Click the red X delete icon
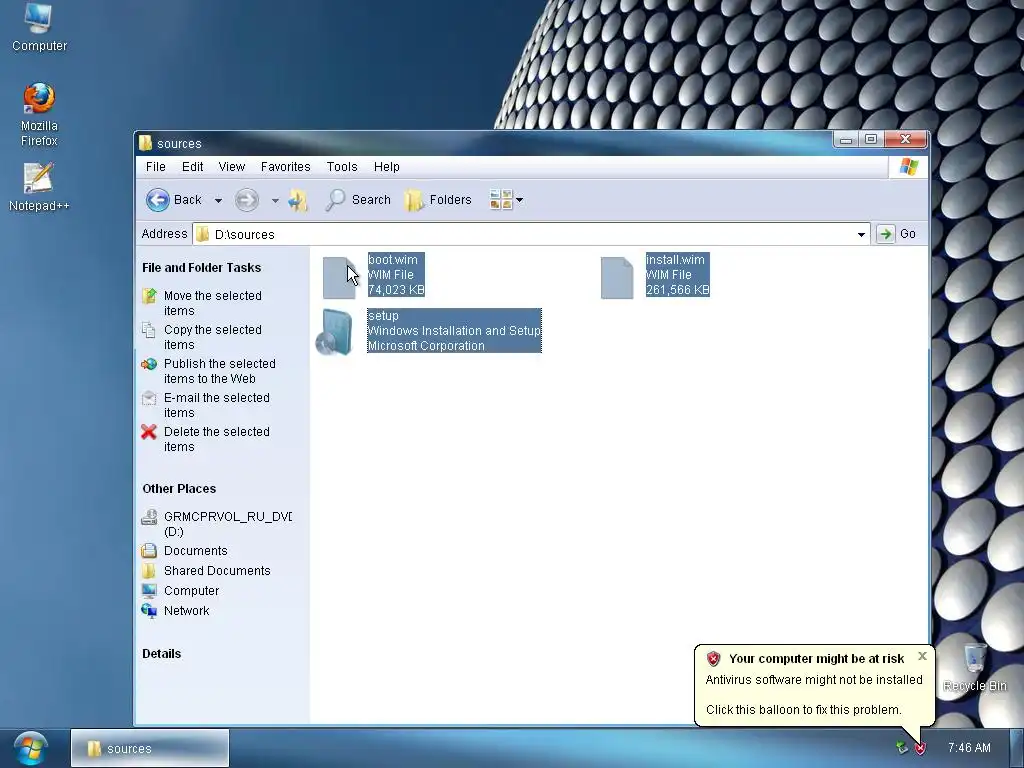The height and width of the screenshot is (768, 1024). click(x=149, y=432)
